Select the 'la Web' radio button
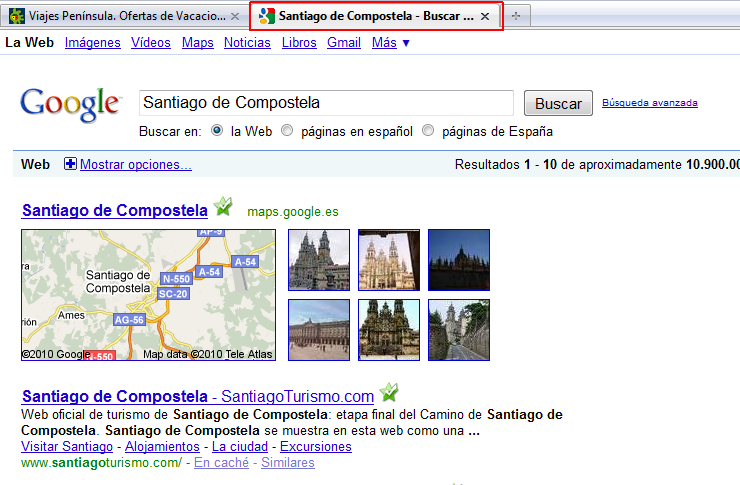740x485 pixels. click(217, 130)
